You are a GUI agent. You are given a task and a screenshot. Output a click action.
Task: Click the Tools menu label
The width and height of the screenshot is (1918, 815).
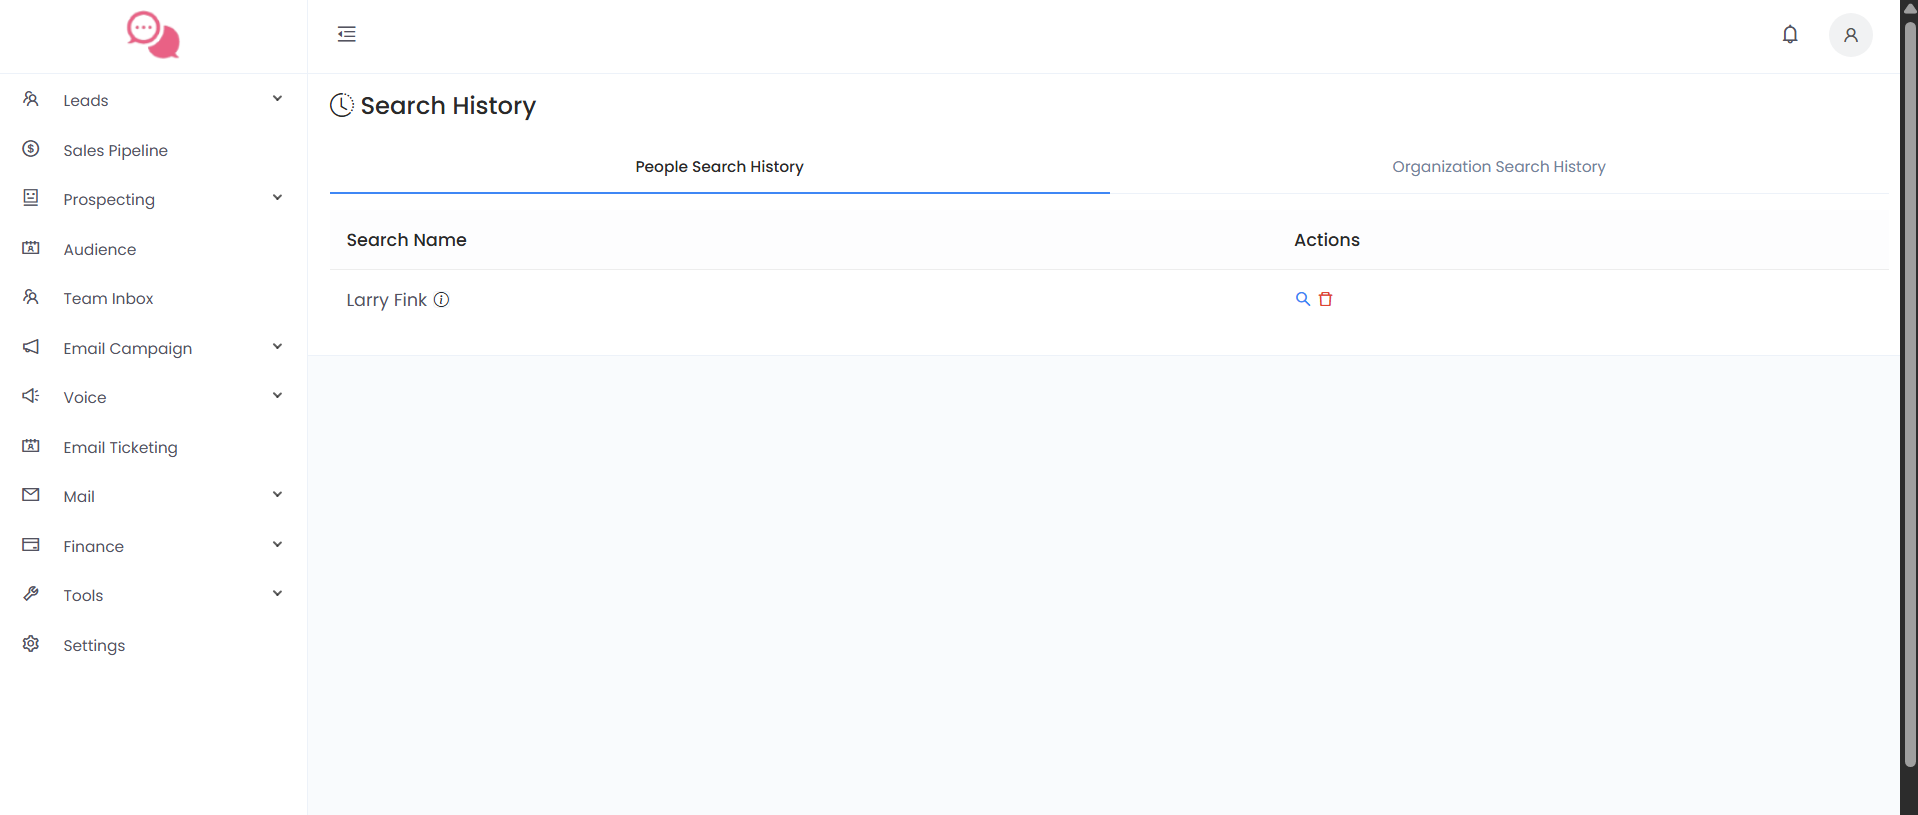83,595
